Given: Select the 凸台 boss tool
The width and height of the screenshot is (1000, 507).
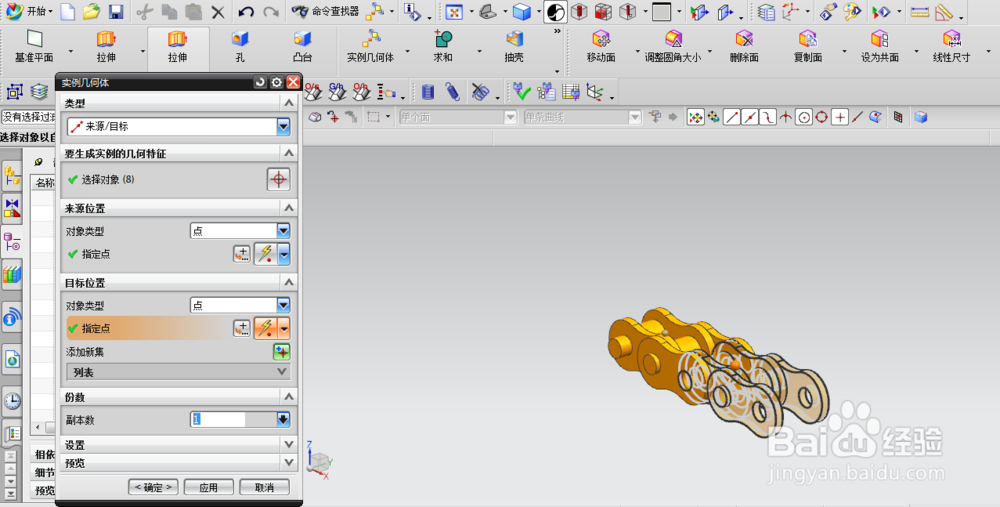Looking at the screenshot, I should 302,46.
